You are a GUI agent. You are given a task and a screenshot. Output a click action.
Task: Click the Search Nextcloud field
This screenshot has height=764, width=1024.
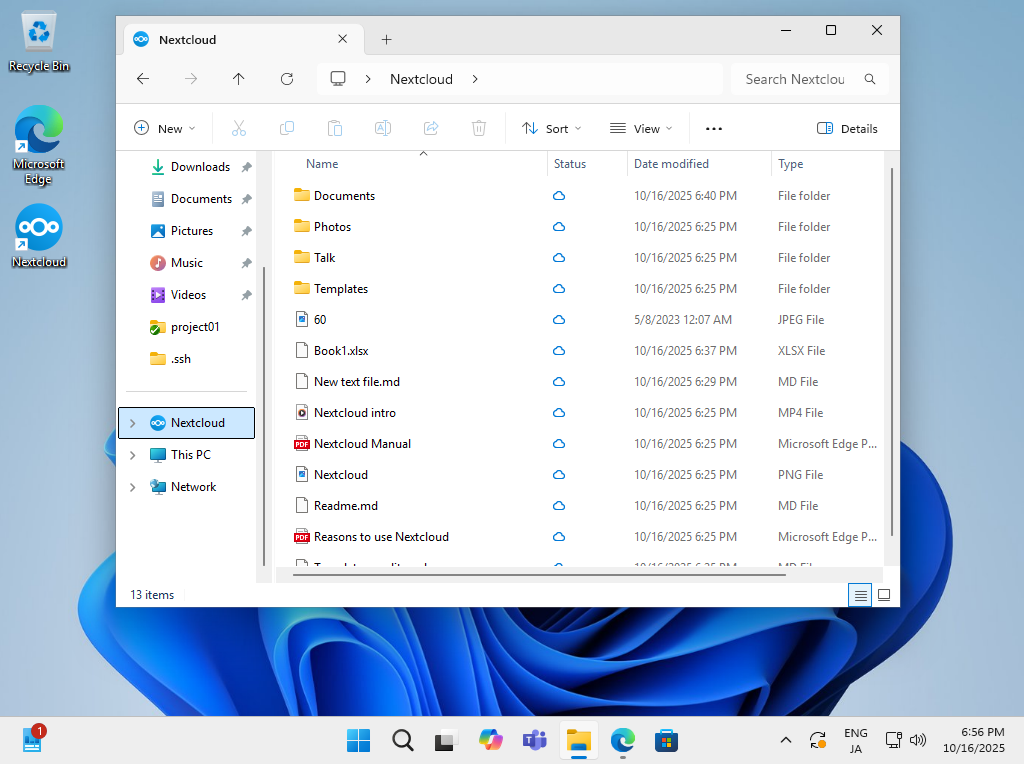point(795,79)
